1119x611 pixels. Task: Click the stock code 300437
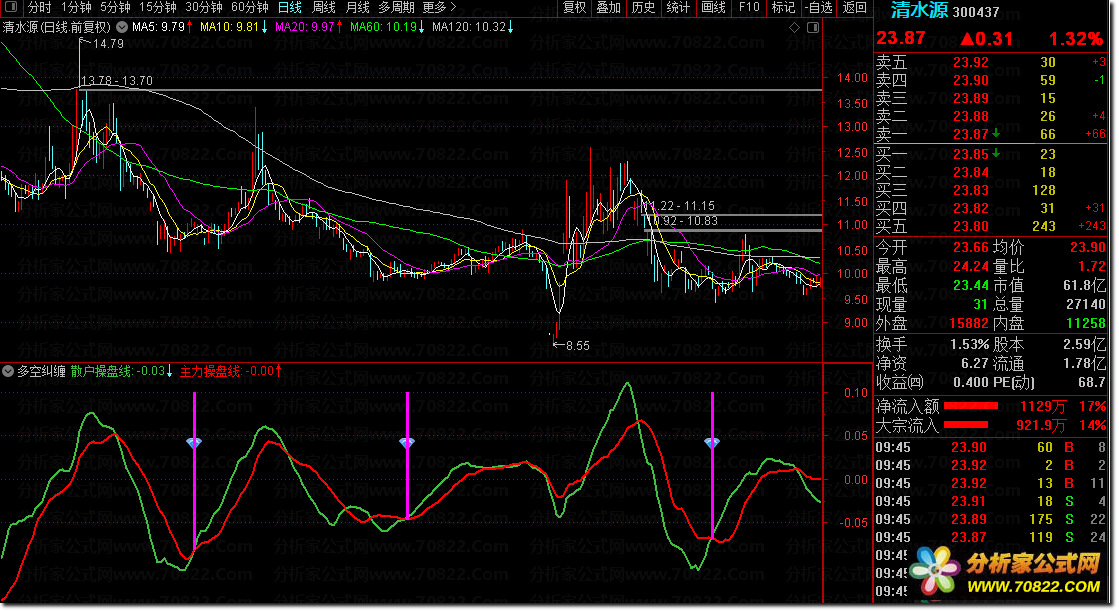click(x=976, y=12)
